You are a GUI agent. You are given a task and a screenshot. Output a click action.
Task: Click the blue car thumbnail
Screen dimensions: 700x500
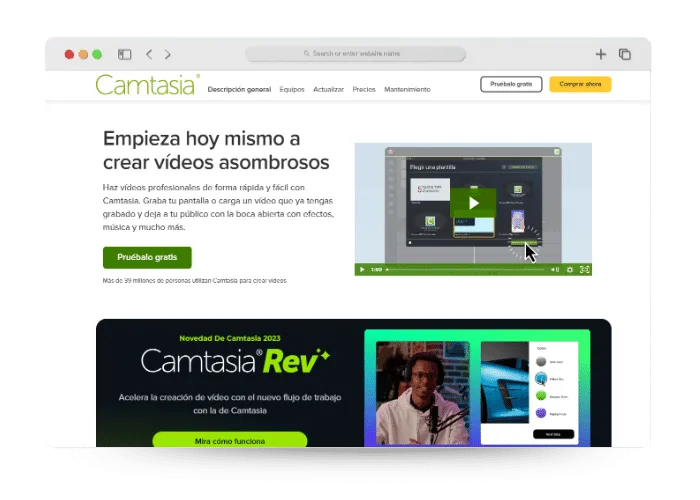[505, 382]
